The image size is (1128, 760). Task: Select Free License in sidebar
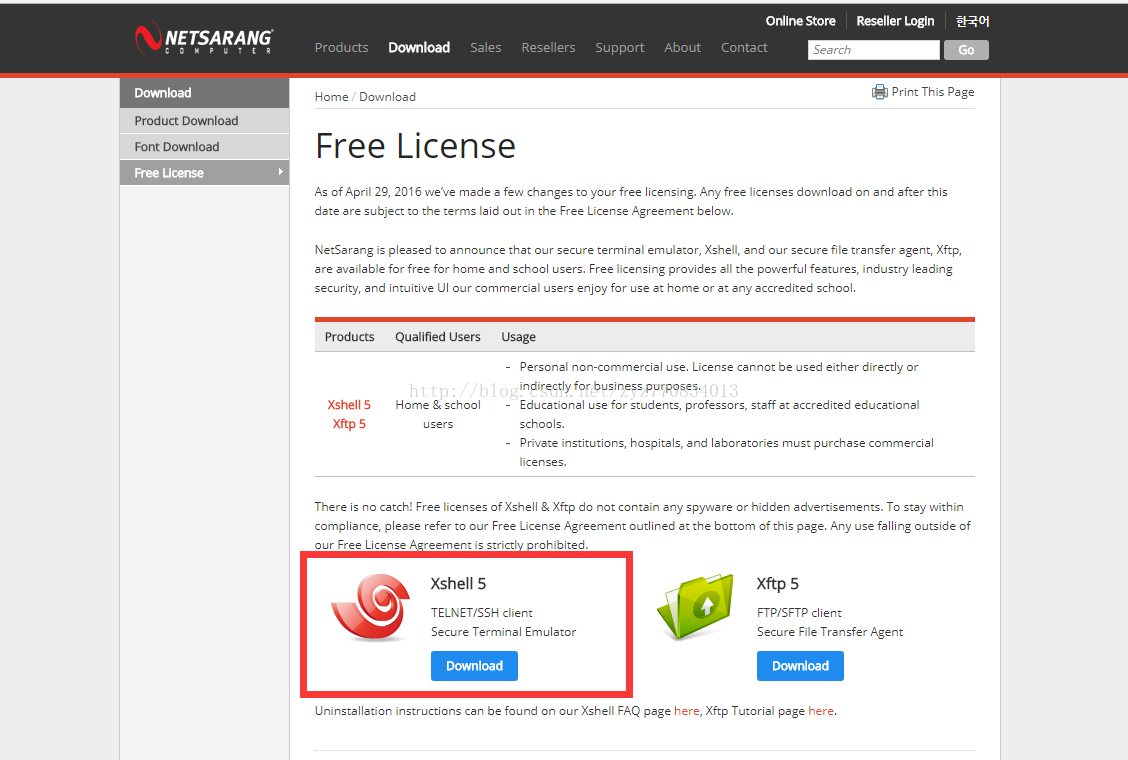tap(204, 173)
